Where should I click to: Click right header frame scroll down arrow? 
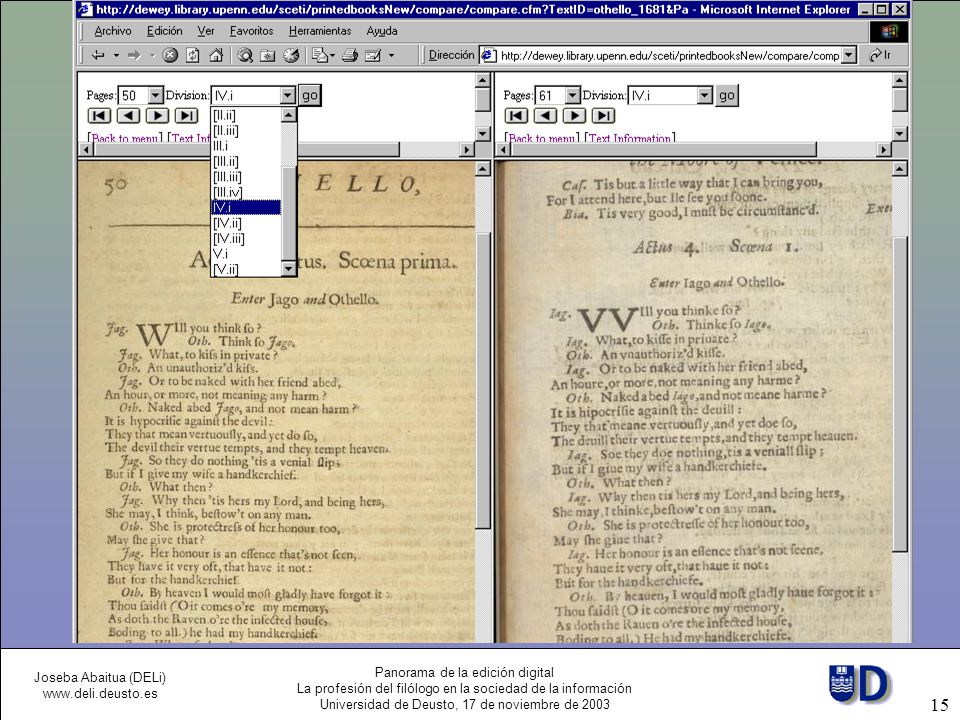(x=899, y=133)
